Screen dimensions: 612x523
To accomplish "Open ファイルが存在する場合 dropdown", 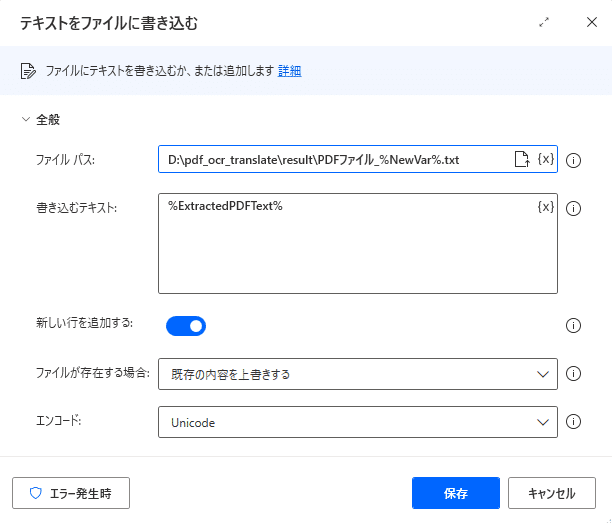I will pyautogui.click(x=358, y=374).
